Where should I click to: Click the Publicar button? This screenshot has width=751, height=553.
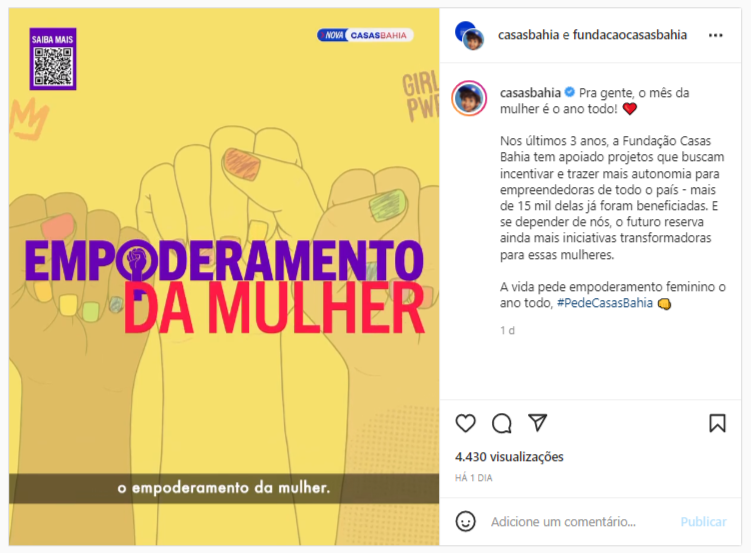click(x=703, y=521)
